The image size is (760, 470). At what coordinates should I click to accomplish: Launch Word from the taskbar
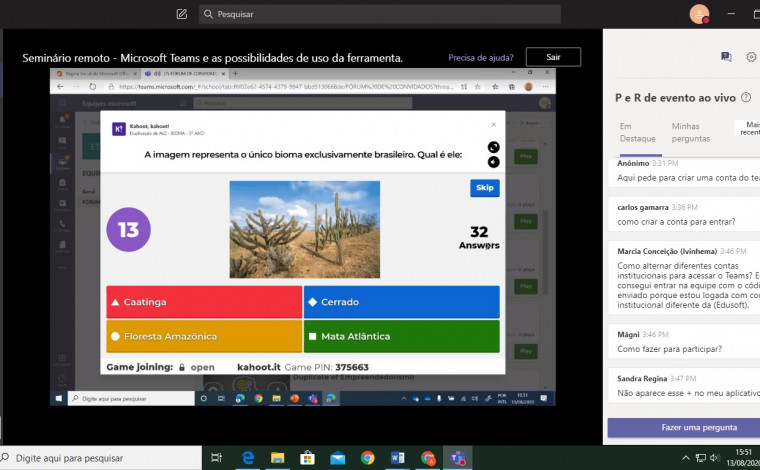click(x=397, y=458)
